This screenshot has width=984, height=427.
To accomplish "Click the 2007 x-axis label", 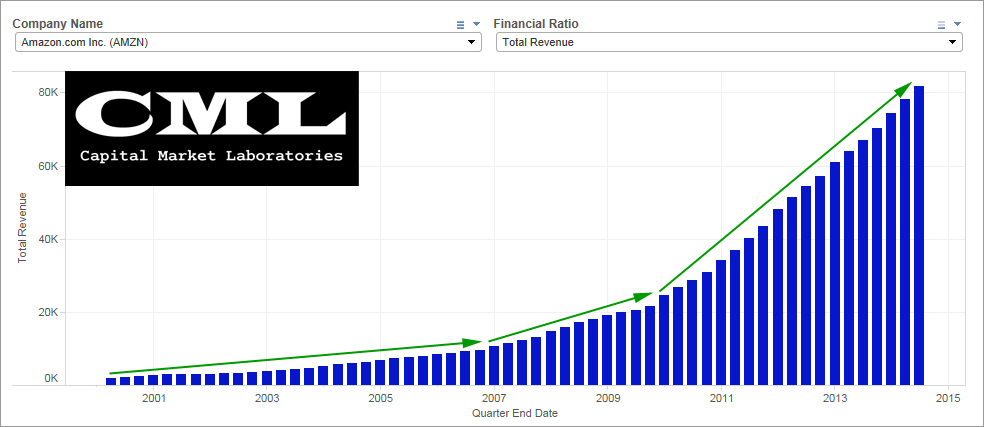I will [494, 399].
